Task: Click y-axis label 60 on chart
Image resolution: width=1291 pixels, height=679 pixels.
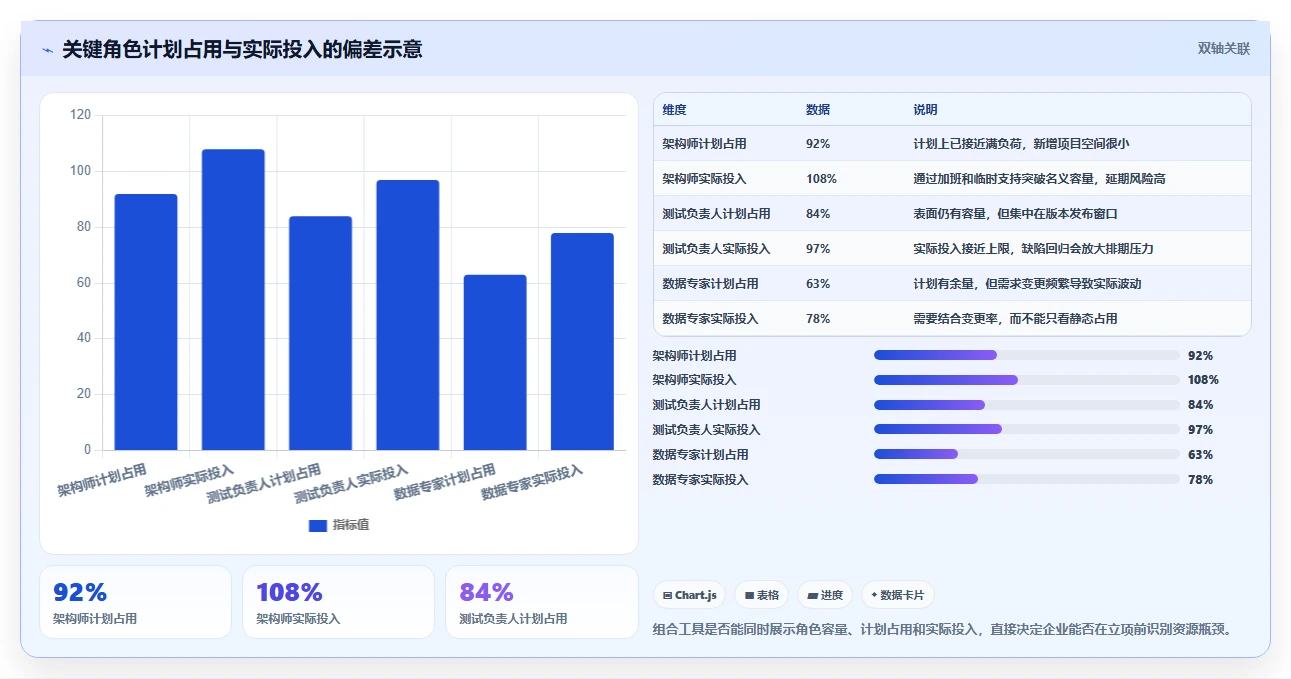Action: (x=84, y=283)
